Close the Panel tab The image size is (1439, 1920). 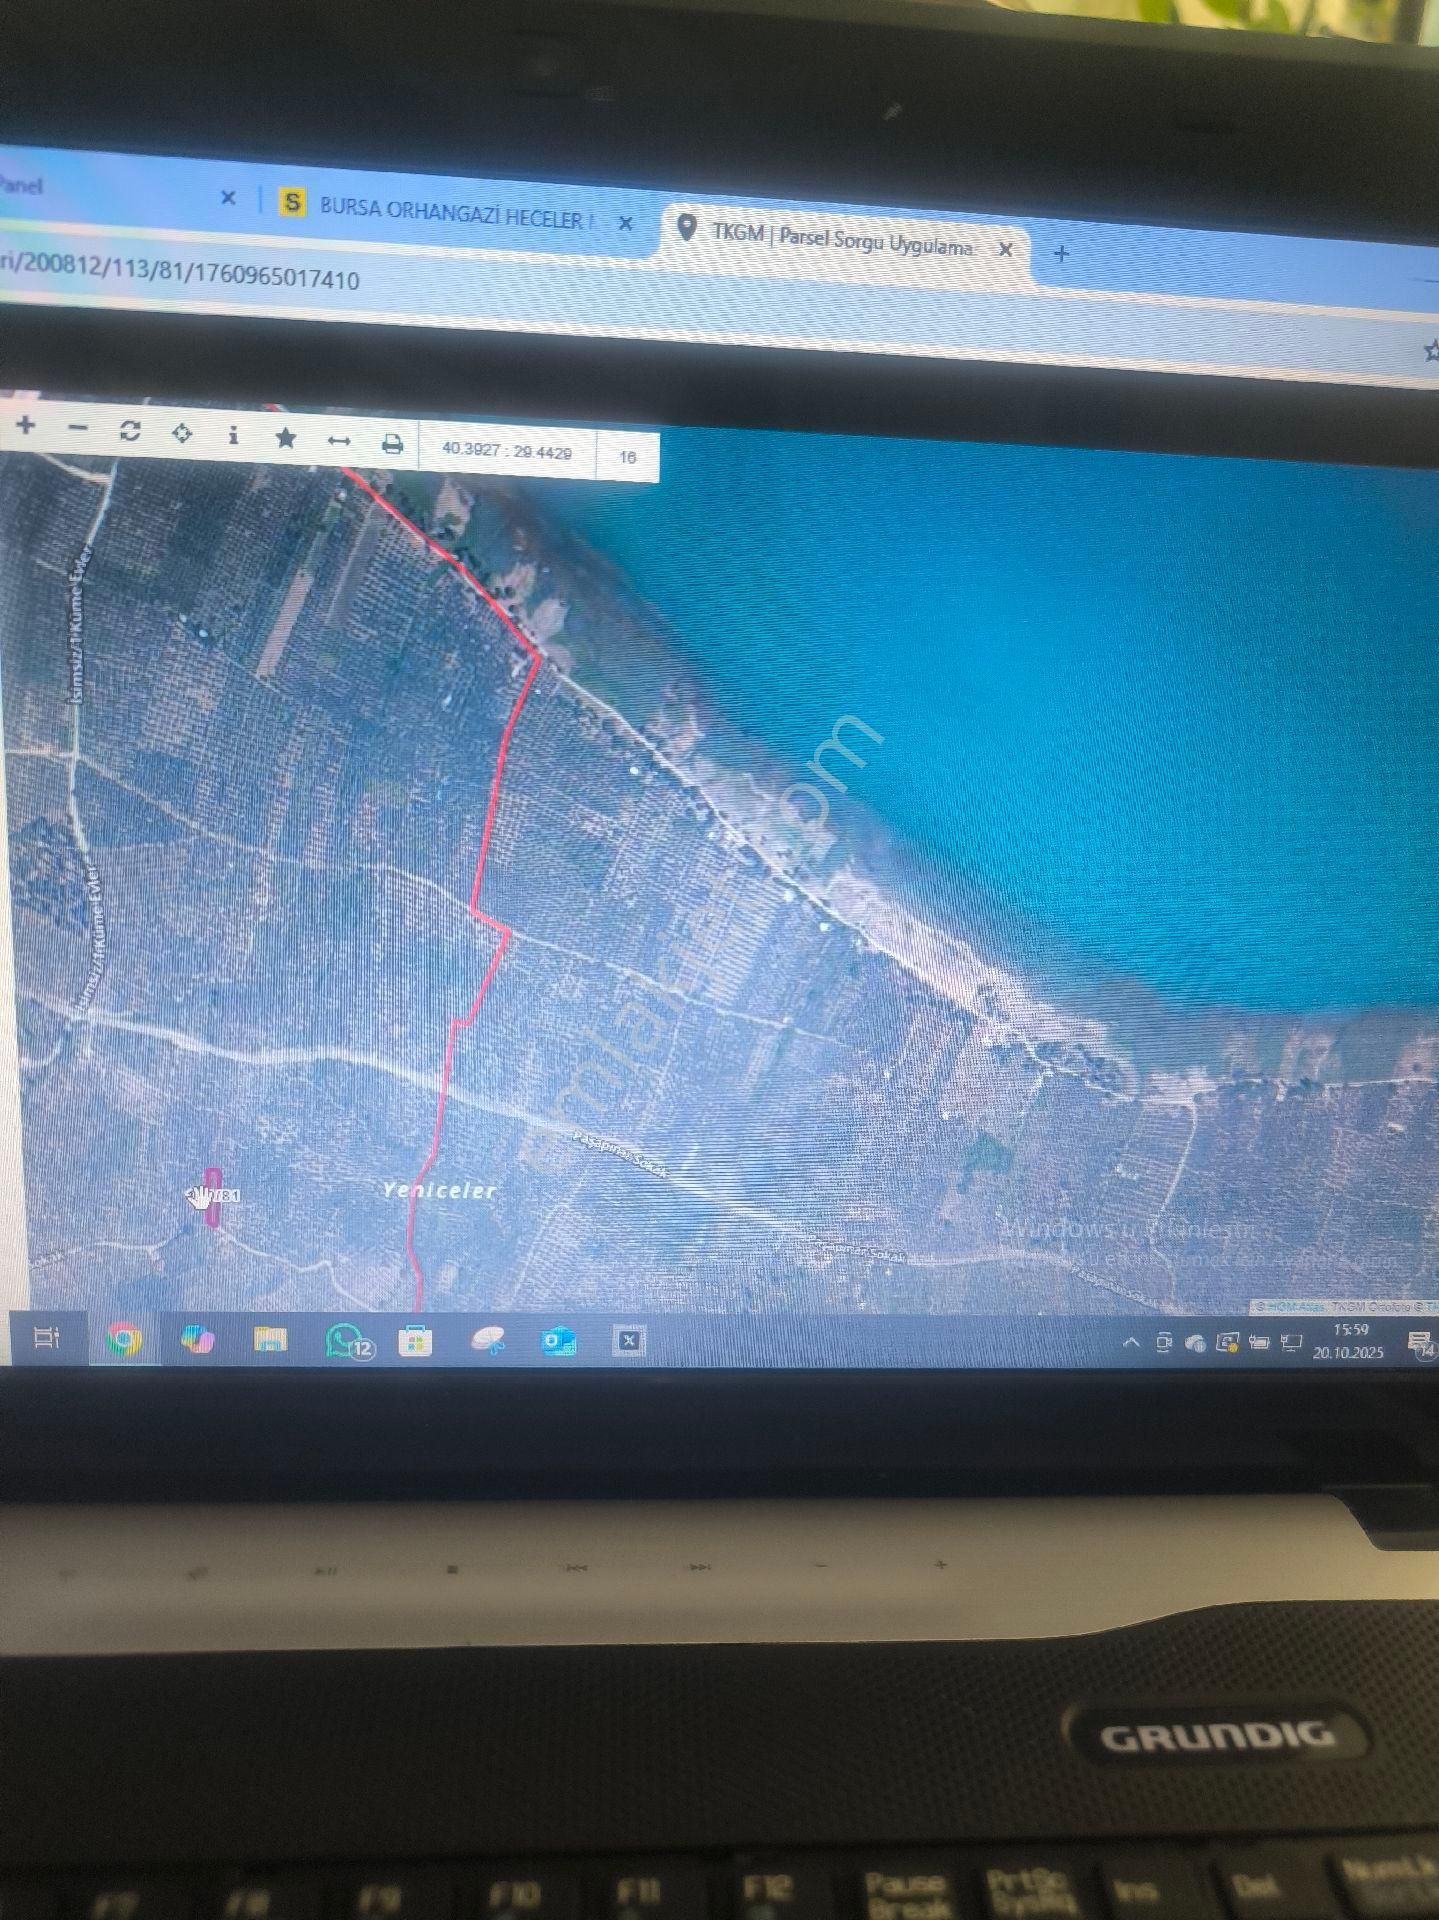[x=228, y=198]
